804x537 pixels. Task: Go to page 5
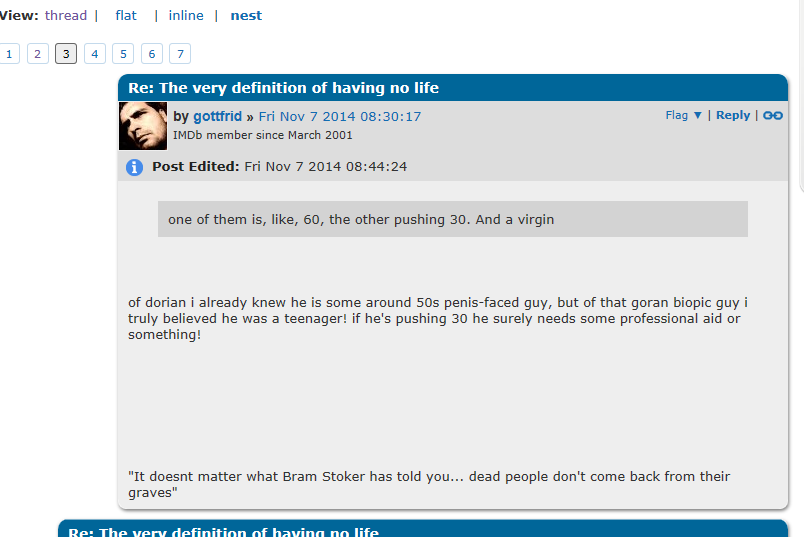pyautogui.click(x=123, y=54)
